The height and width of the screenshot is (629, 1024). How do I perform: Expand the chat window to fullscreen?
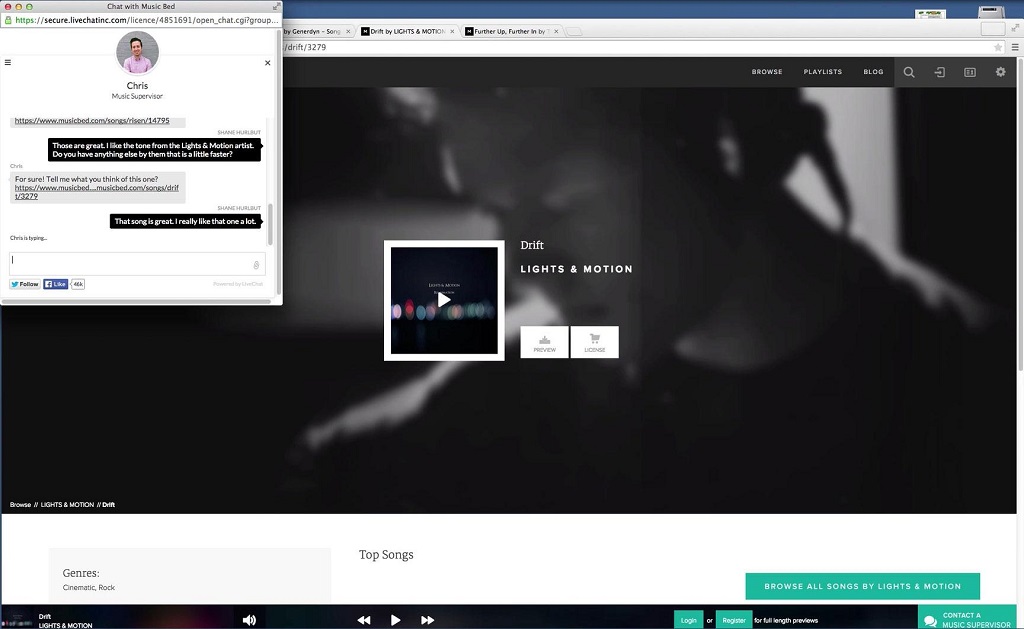[276, 6]
